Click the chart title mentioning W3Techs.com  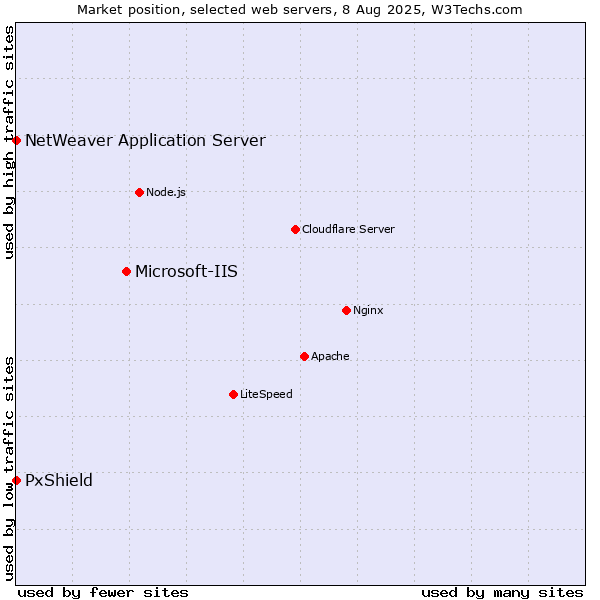(300, 10)
